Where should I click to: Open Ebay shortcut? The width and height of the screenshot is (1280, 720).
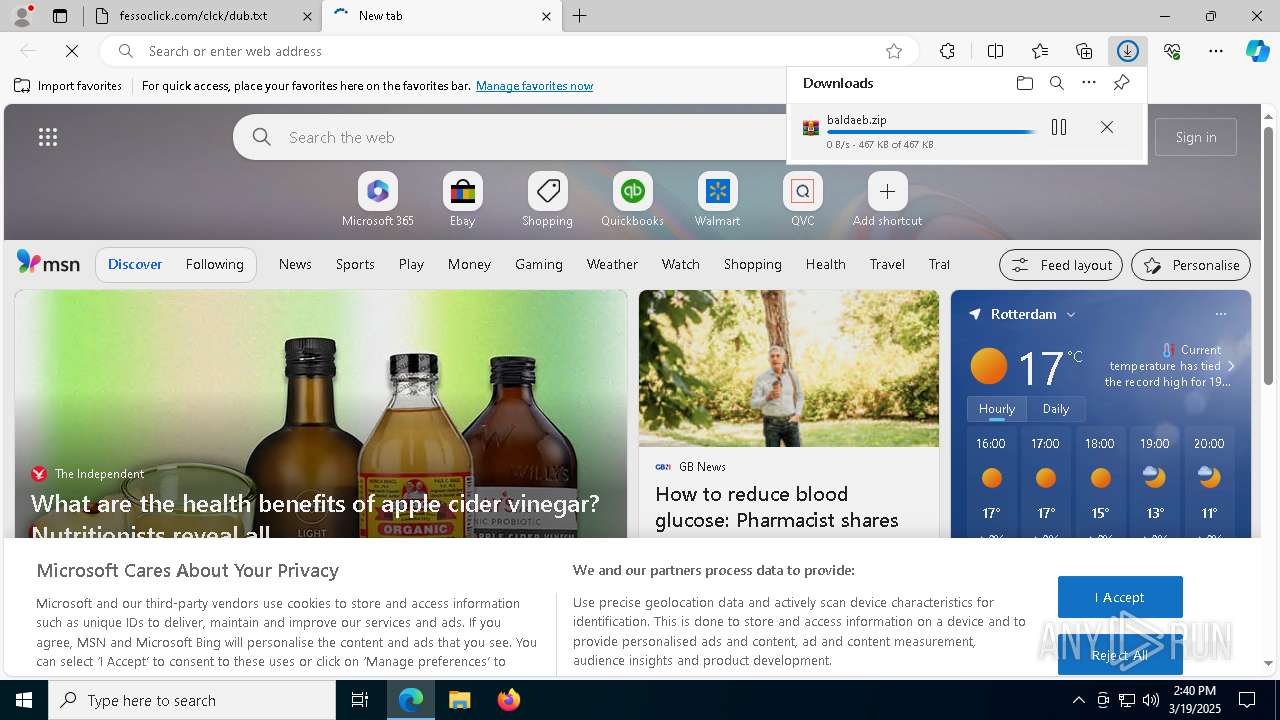point(462,200)
